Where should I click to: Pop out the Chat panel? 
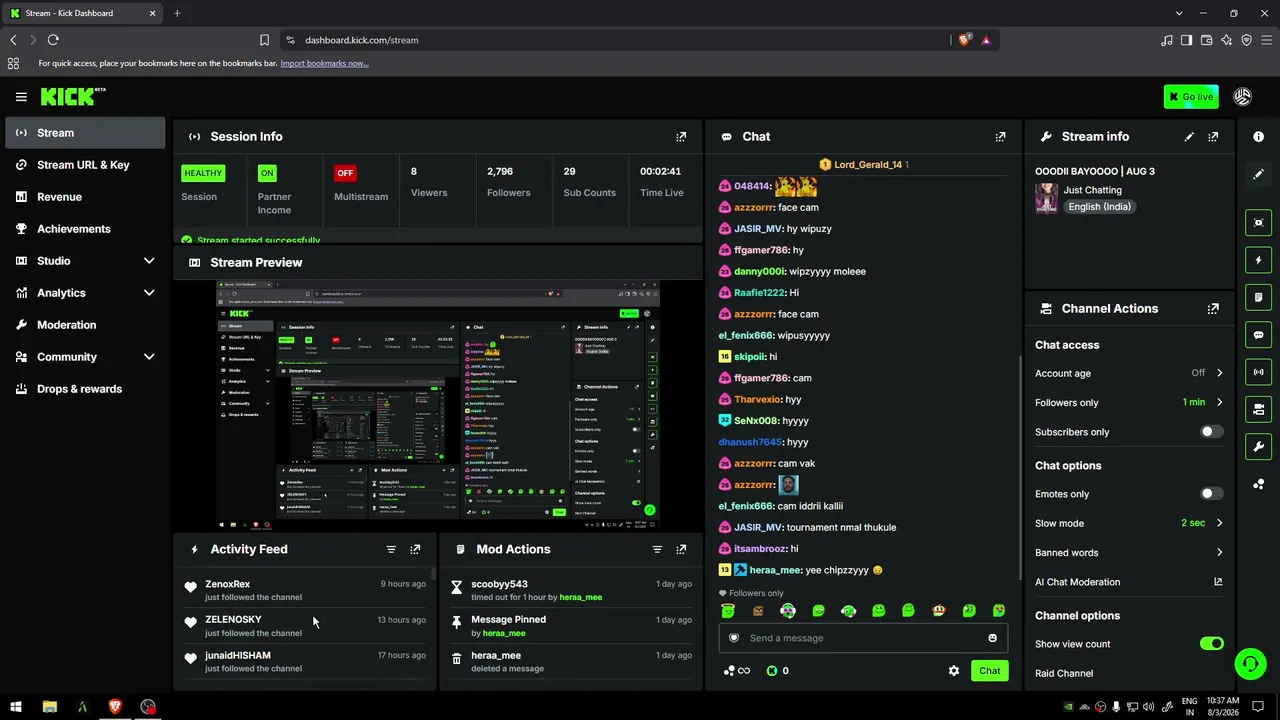(x=1000, y=137)
